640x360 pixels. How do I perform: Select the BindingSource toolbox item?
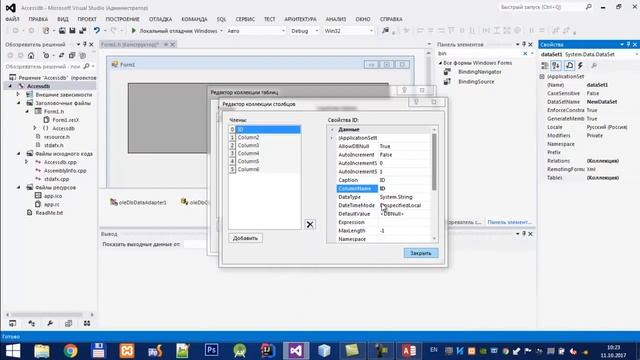476,82
